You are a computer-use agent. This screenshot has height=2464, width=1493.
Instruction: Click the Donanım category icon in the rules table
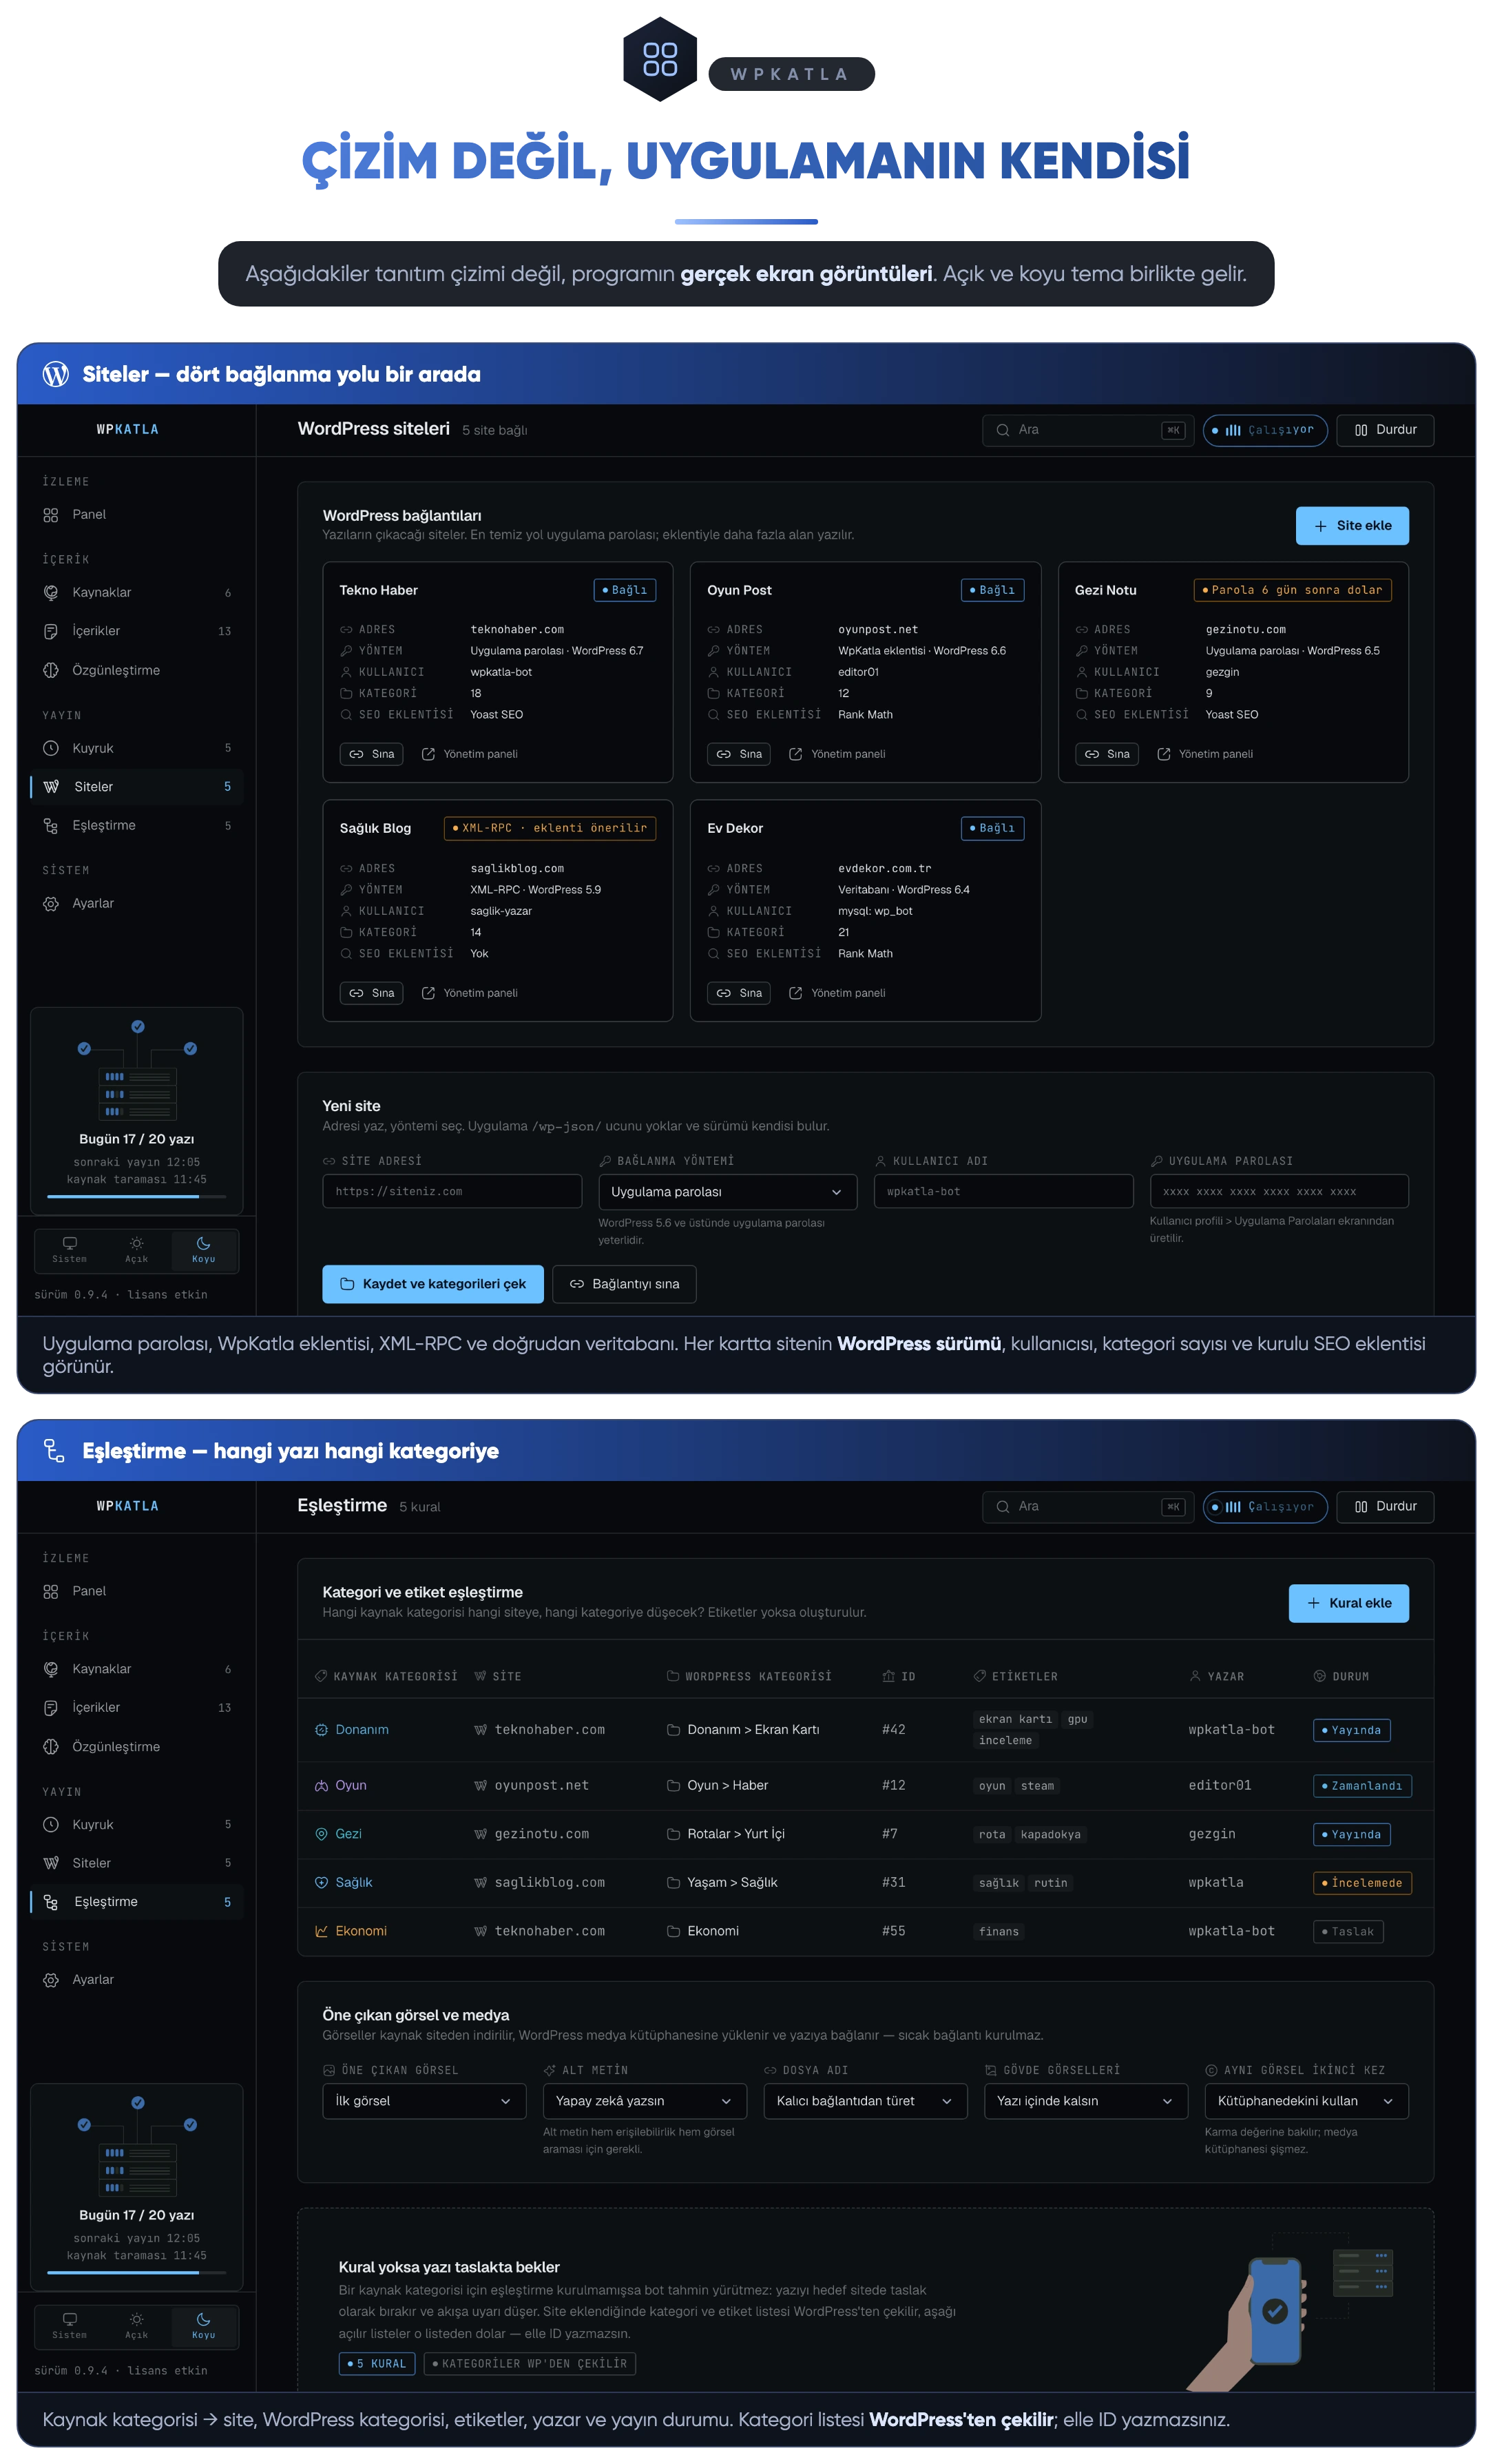[x=322, y=1730]
